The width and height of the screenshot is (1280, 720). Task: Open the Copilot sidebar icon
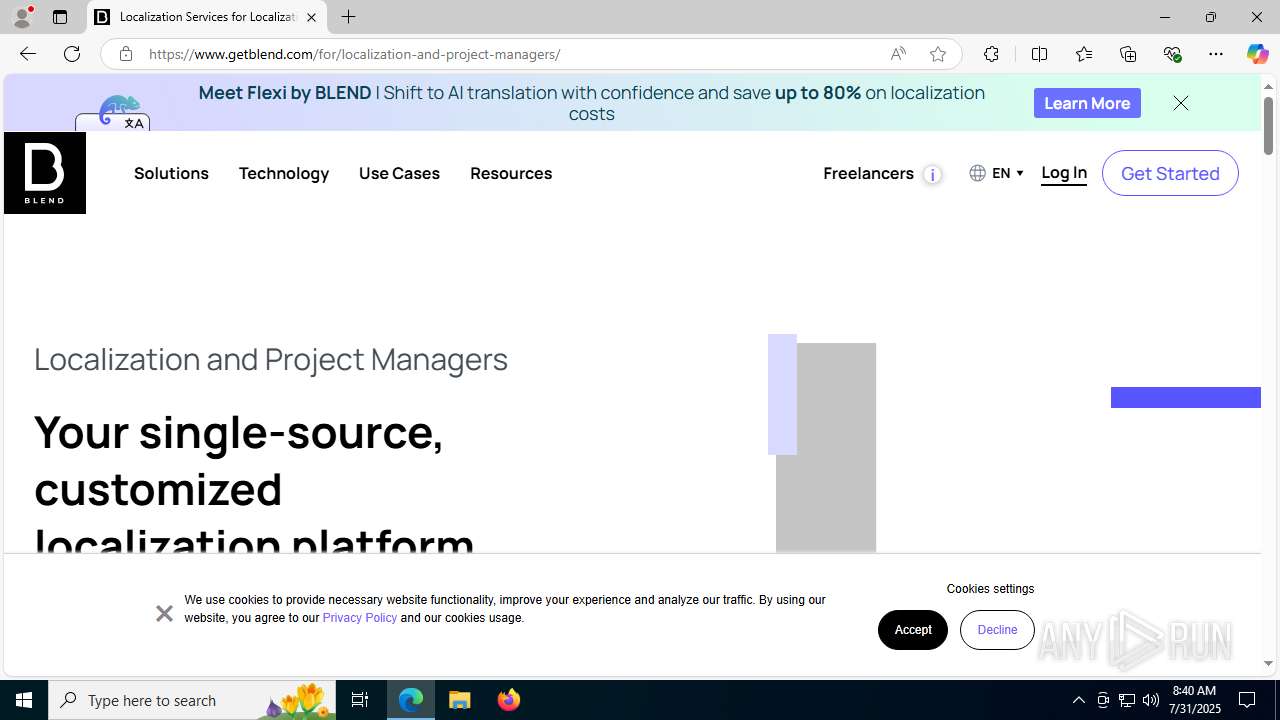click(x=1257, y=54)
